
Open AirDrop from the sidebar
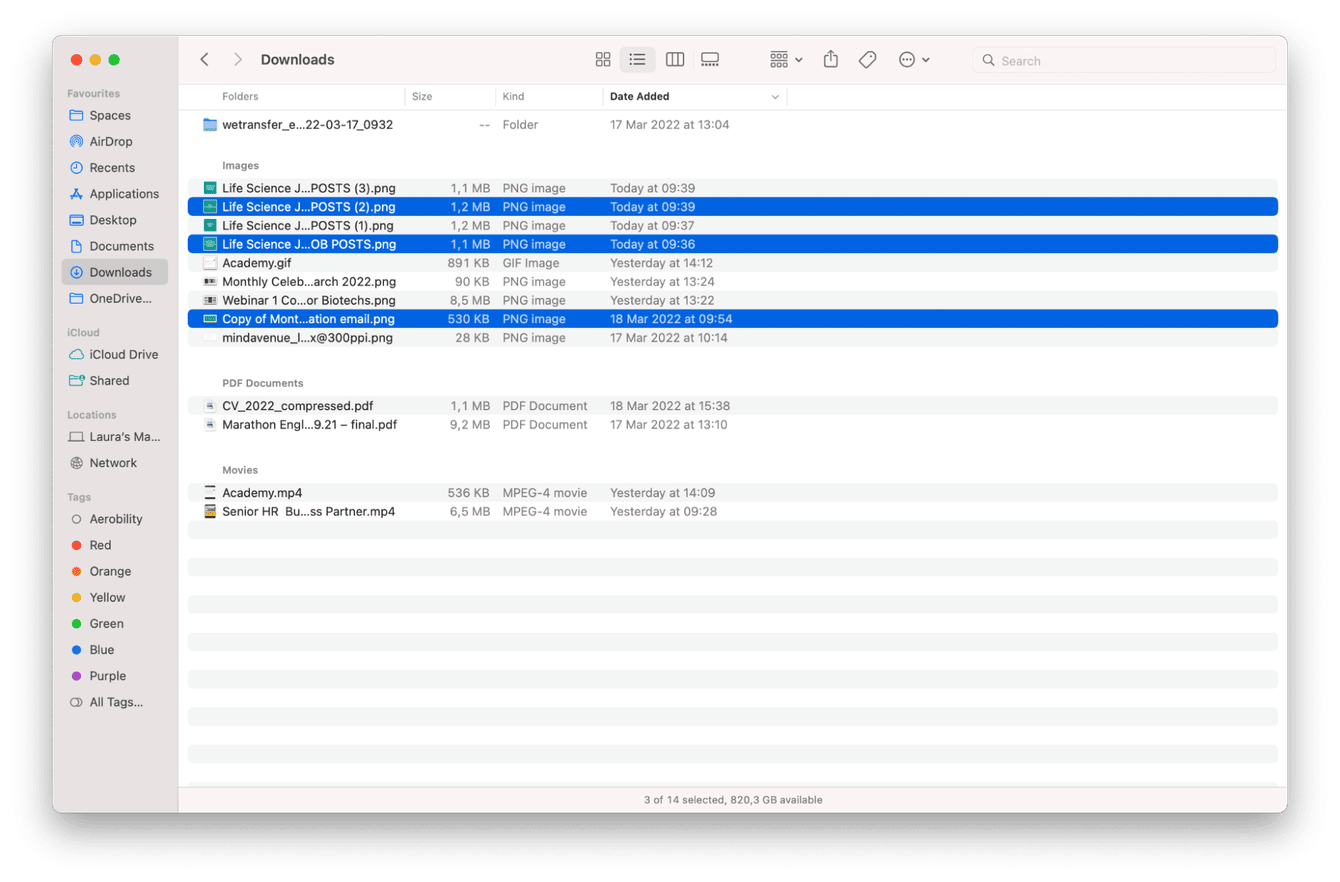pyautogui.click(x=110, y=141)
